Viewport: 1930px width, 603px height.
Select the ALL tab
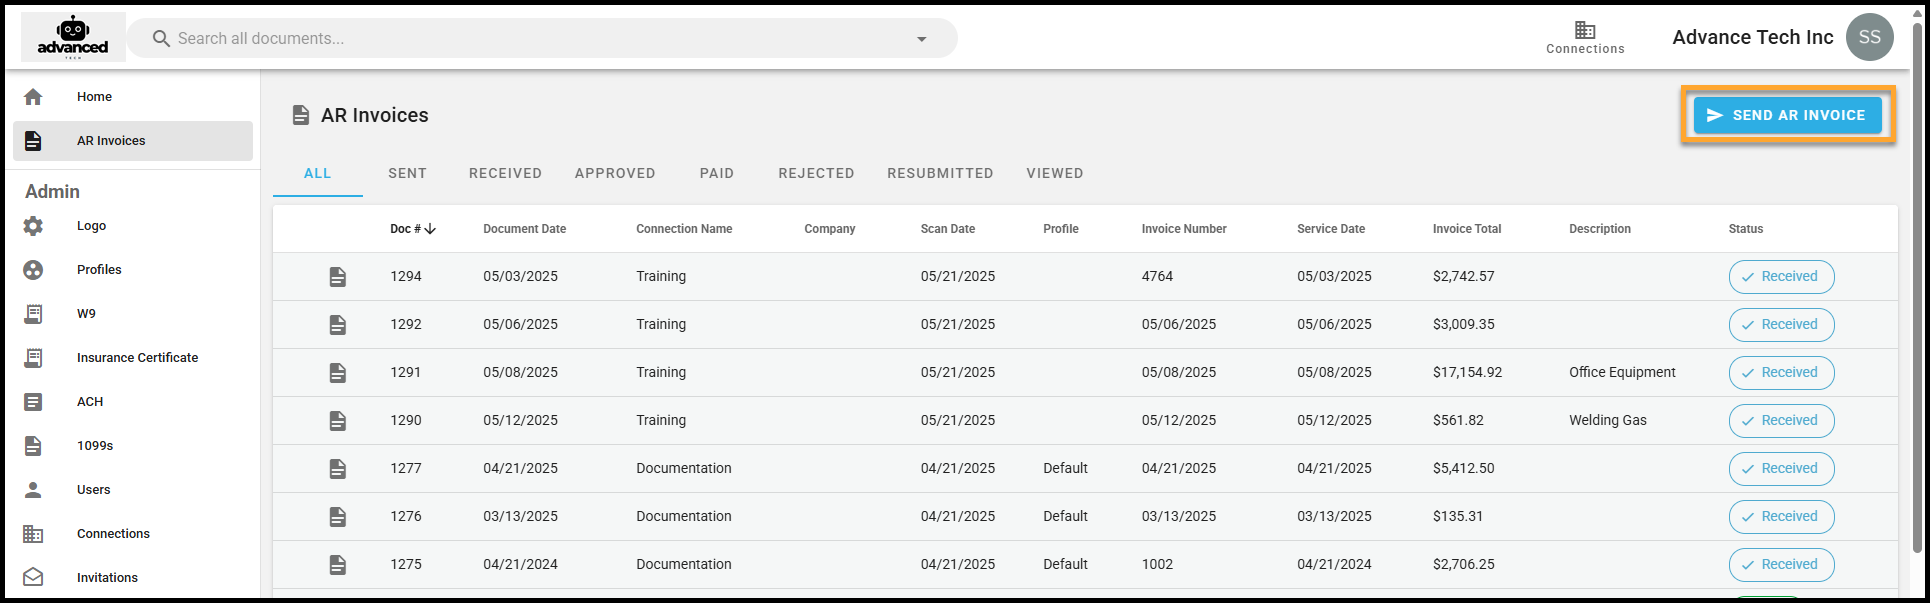point(318,173)
